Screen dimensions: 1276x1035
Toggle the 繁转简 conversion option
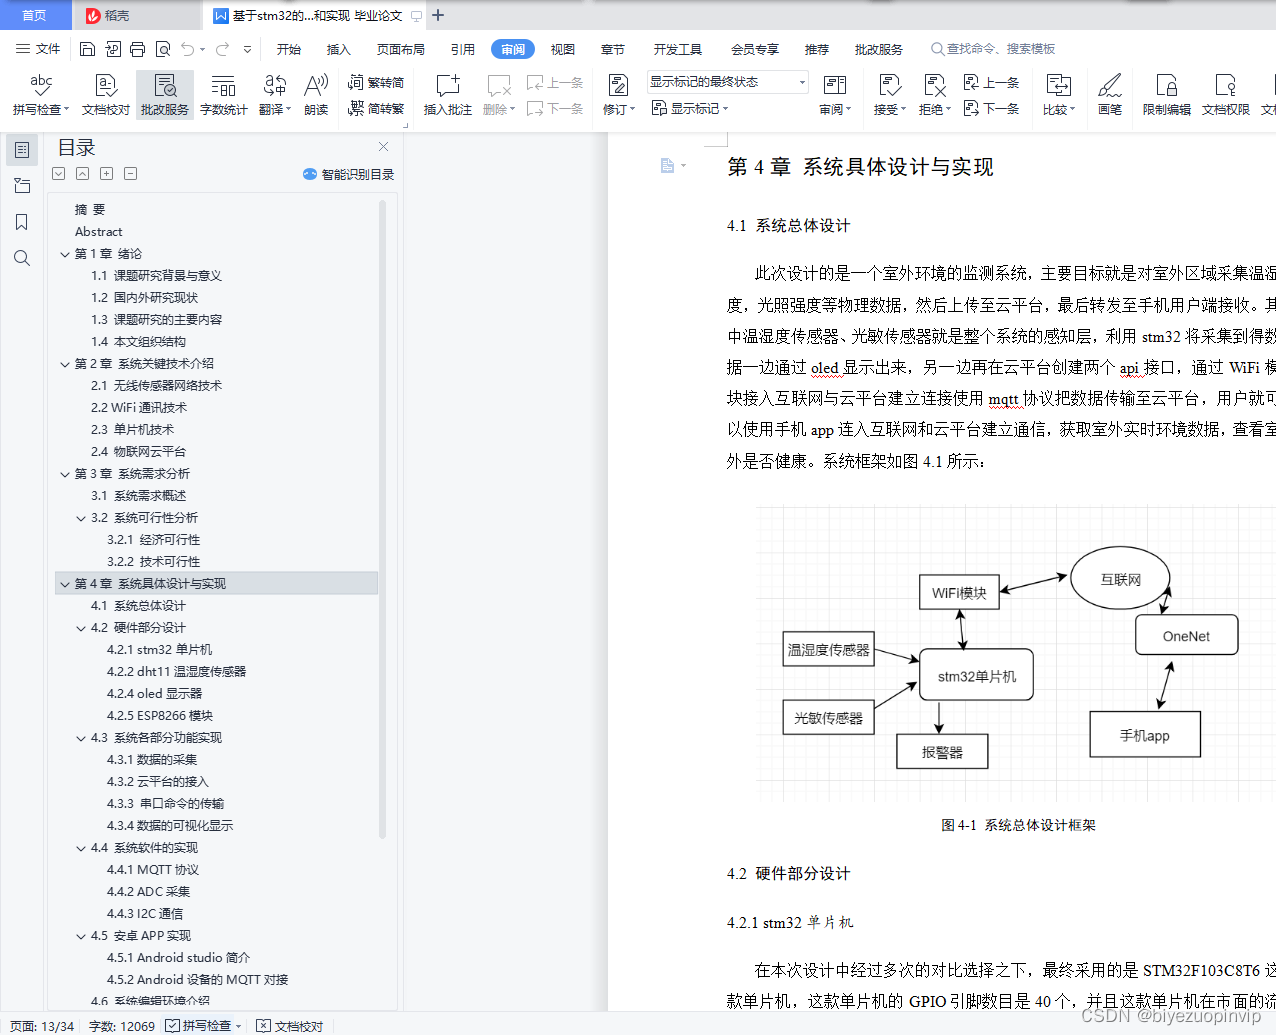tap(386, 83)
